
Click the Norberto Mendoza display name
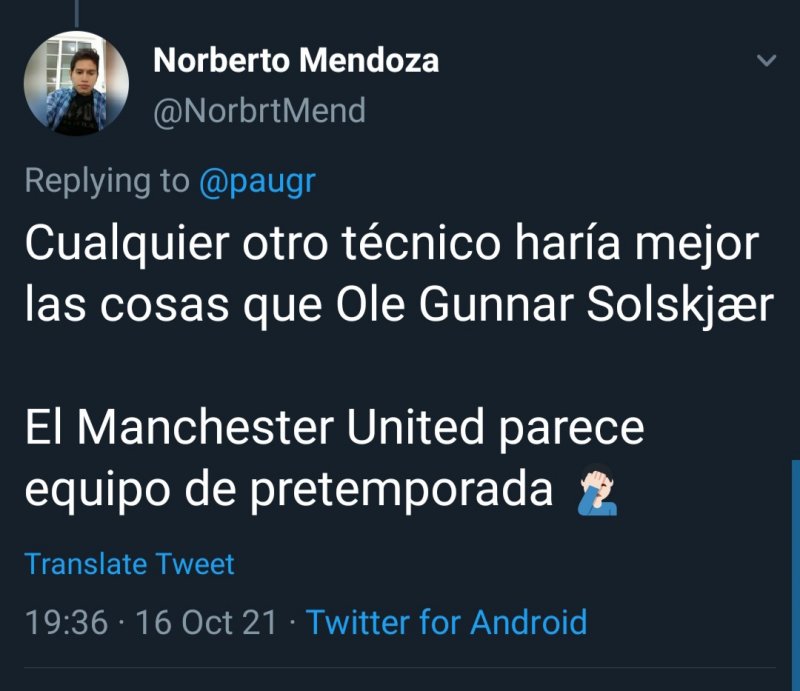(x=296, y=61)
